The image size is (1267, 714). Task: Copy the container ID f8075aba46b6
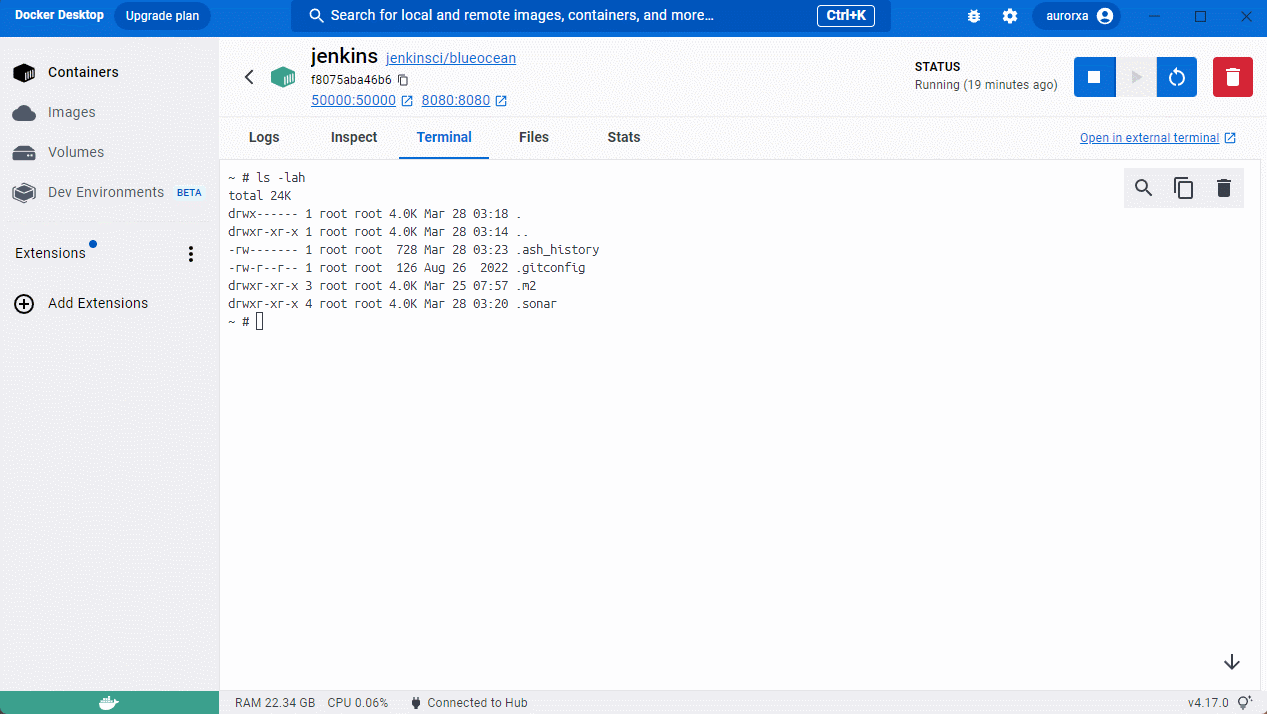[x=403, y=80]
